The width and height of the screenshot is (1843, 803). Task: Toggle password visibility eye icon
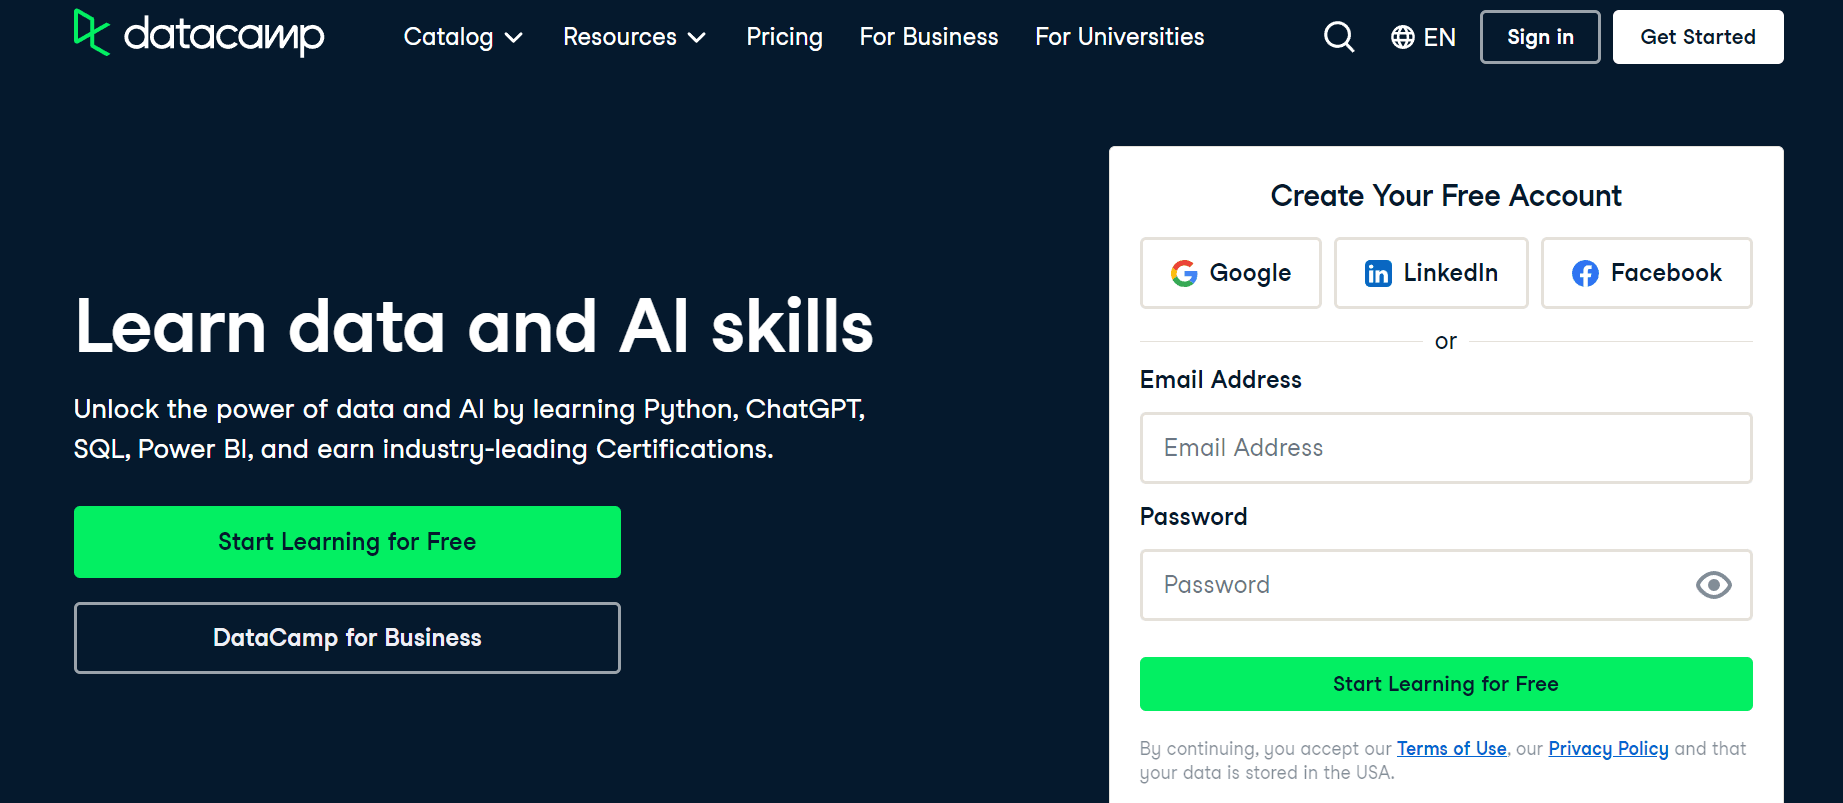[x=1714, y=585]
